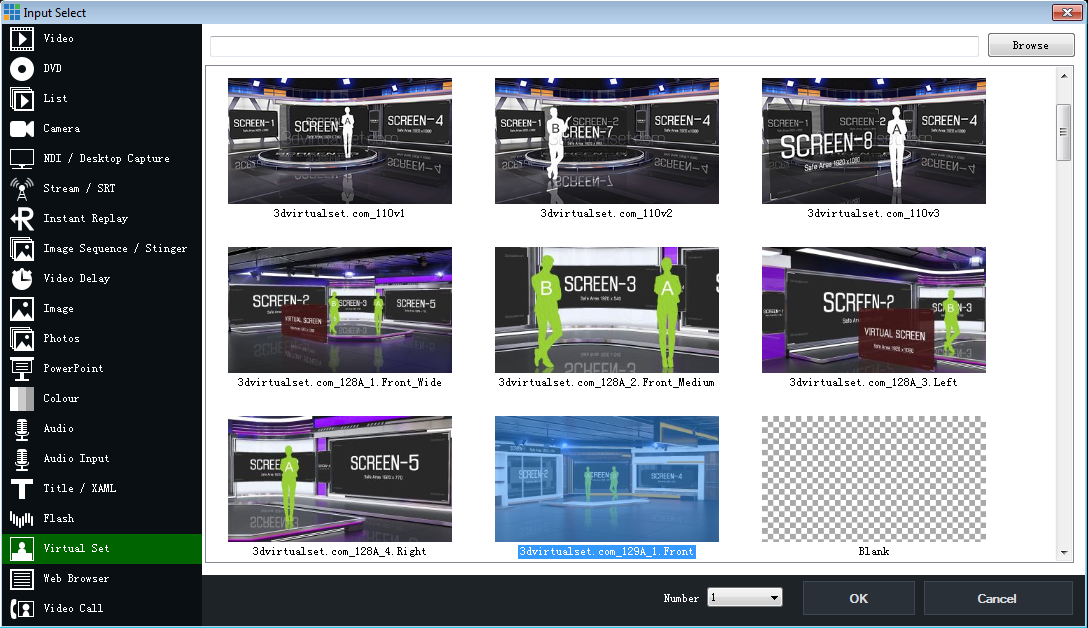Select the Blank virtual set thumbnail
Image resolution: width=1088 pixels, height=628 pixels.
pos(873,479)
